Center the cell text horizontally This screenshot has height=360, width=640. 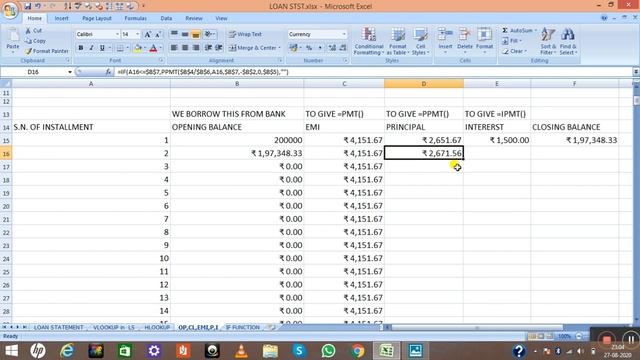(185, 48)
